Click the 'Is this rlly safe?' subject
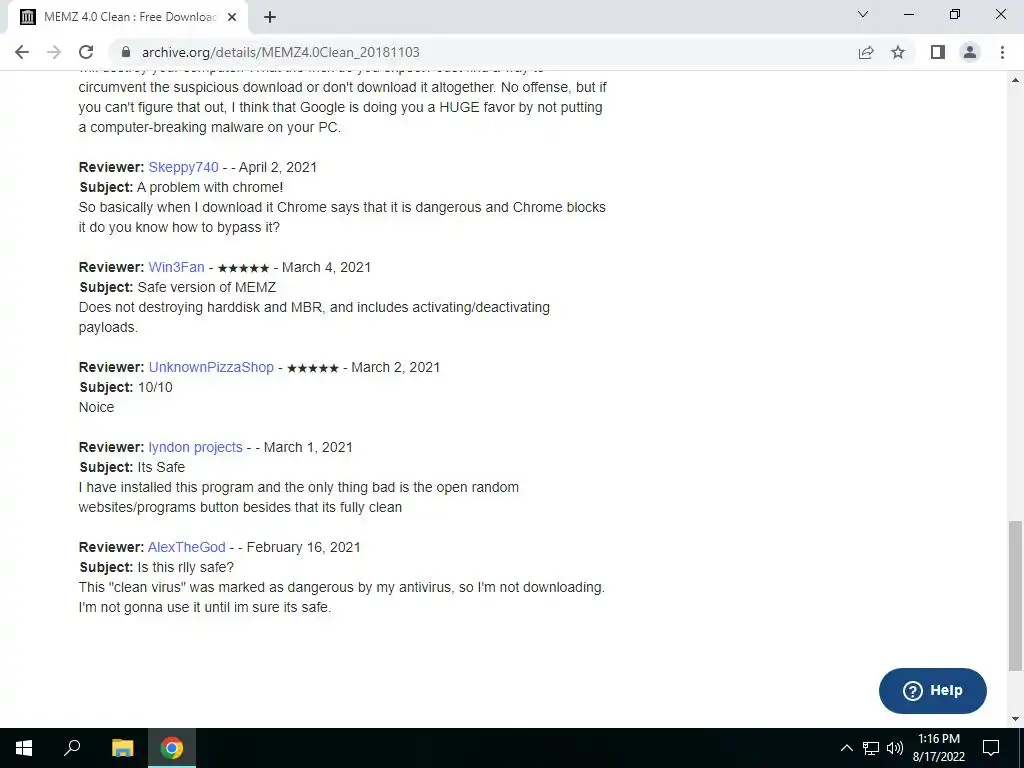 coord(185,568)
